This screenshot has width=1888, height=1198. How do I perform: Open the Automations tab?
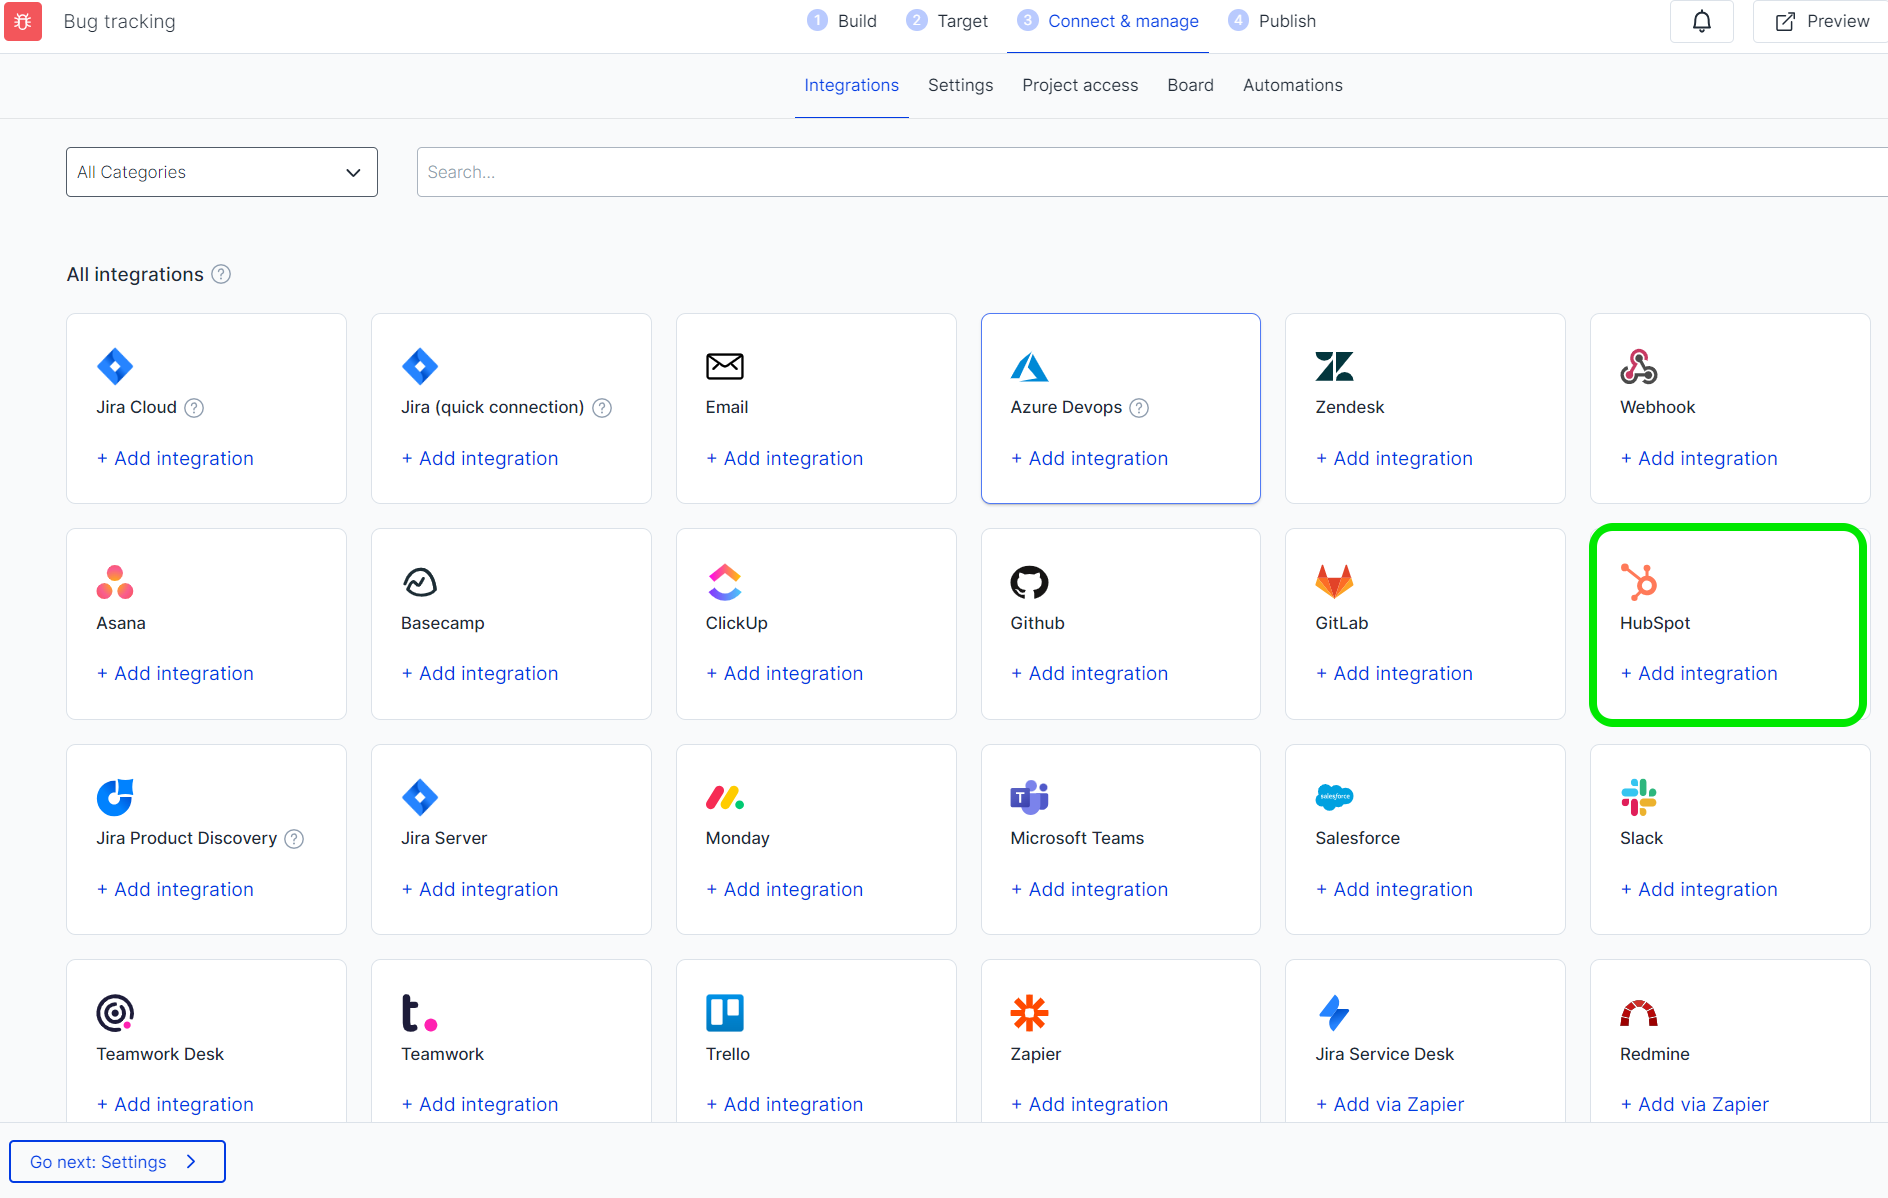point(1292,85)
